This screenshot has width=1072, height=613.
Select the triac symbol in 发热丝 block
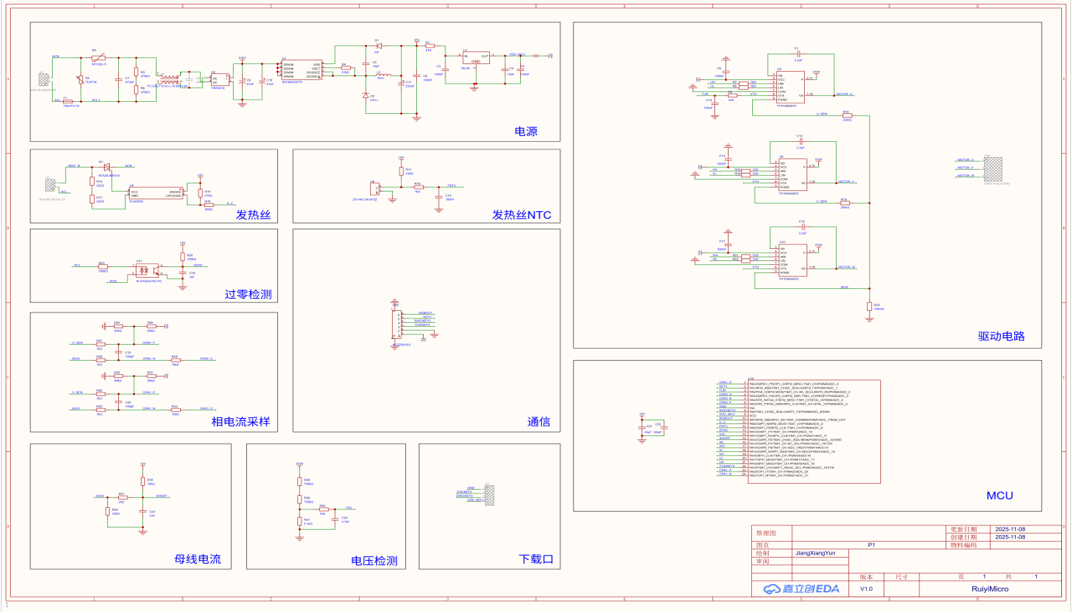[x=106, y=167]
